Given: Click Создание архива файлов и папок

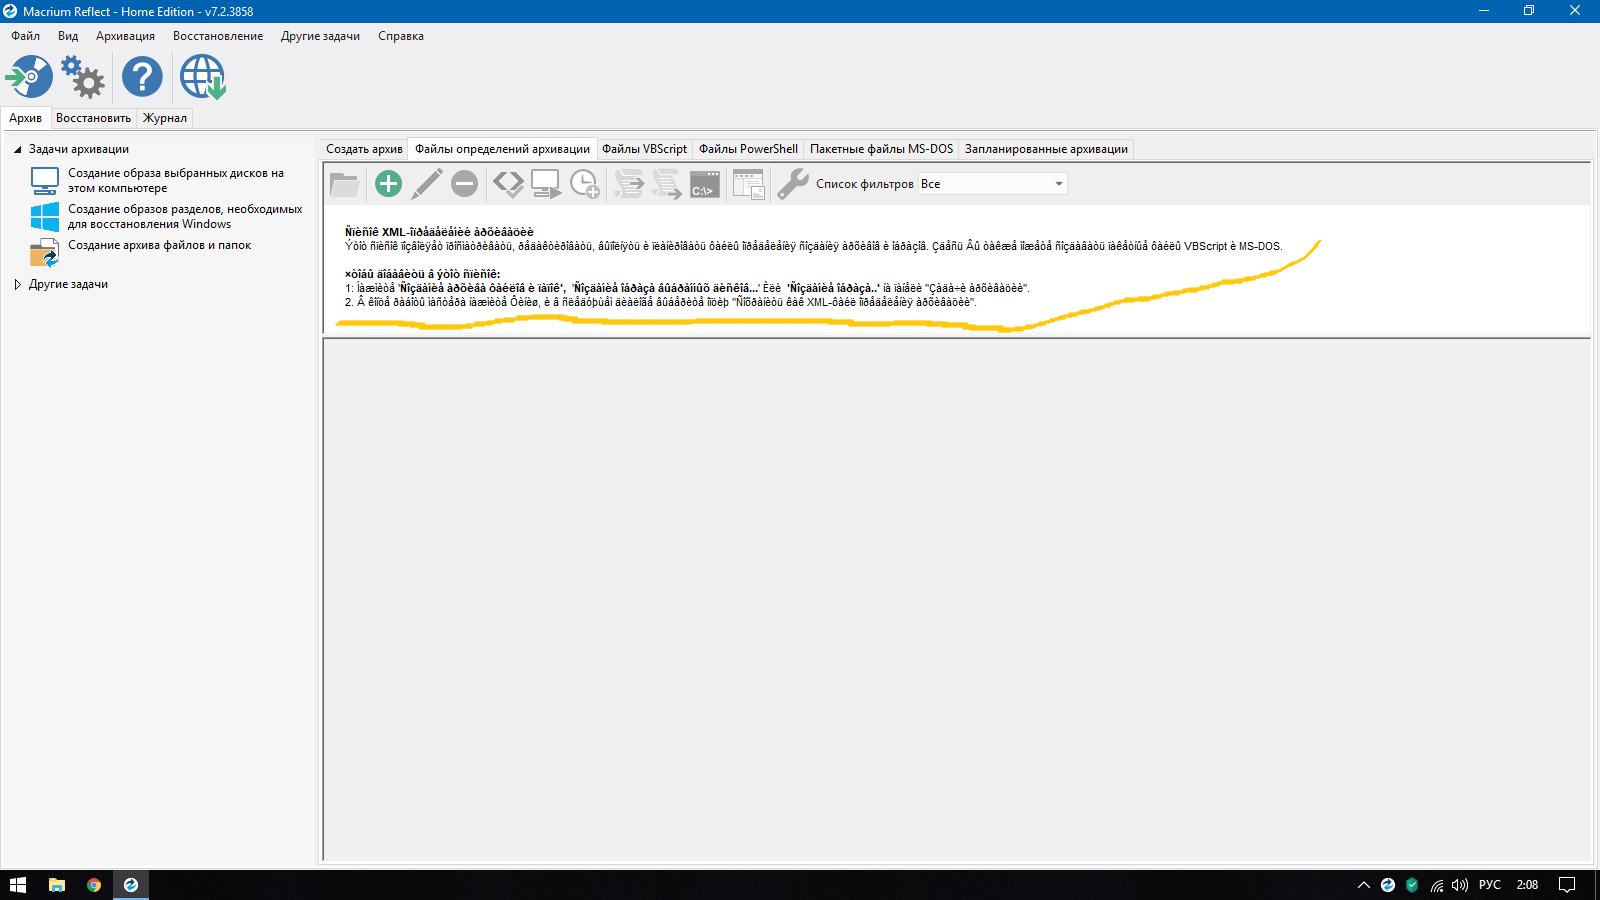Looking at the screenshot, I should [x=159, y=245].
